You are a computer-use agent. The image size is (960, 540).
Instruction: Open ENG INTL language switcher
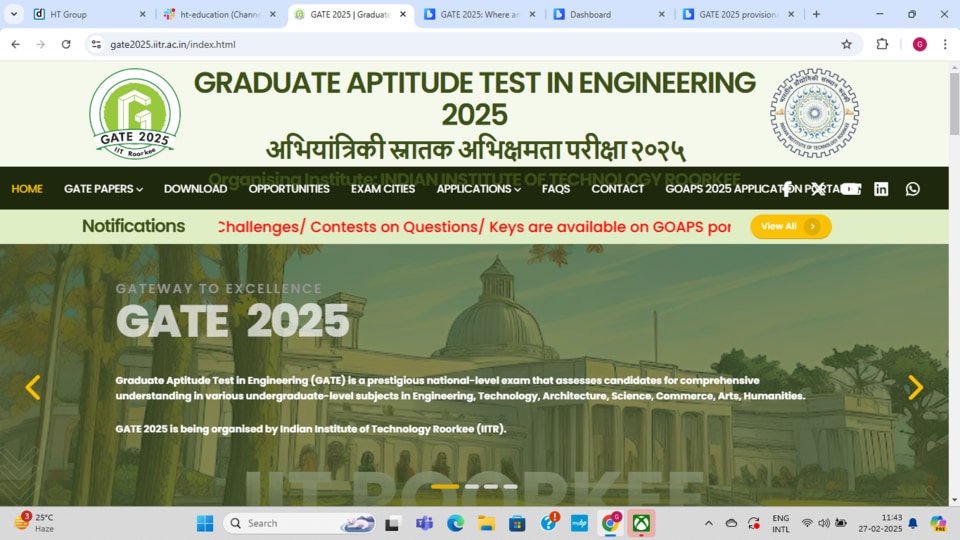click(x=781, y=523)
